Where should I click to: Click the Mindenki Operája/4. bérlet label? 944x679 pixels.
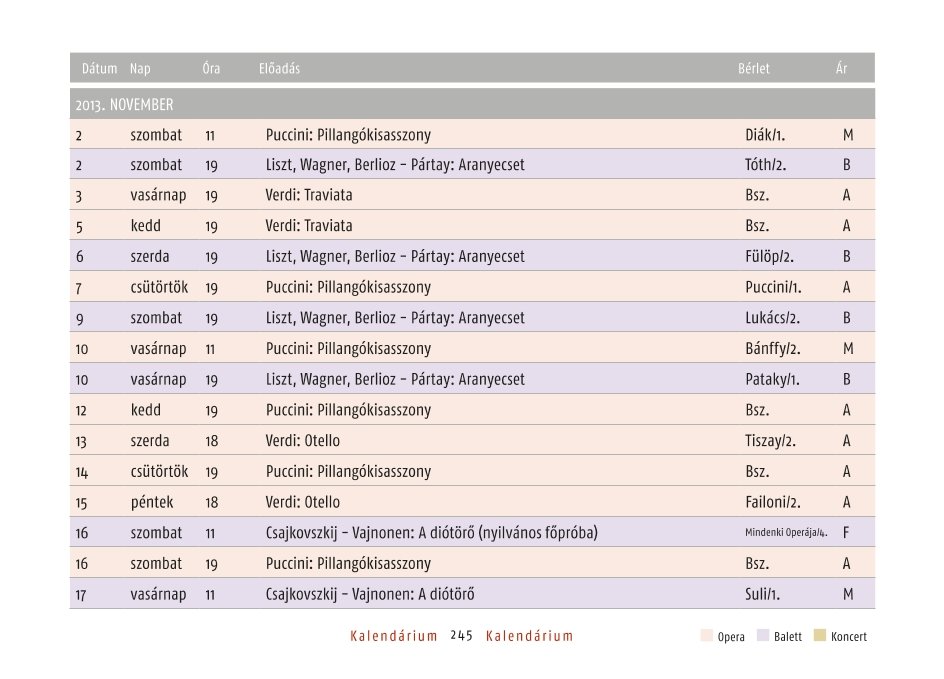(x=786, y=533)
